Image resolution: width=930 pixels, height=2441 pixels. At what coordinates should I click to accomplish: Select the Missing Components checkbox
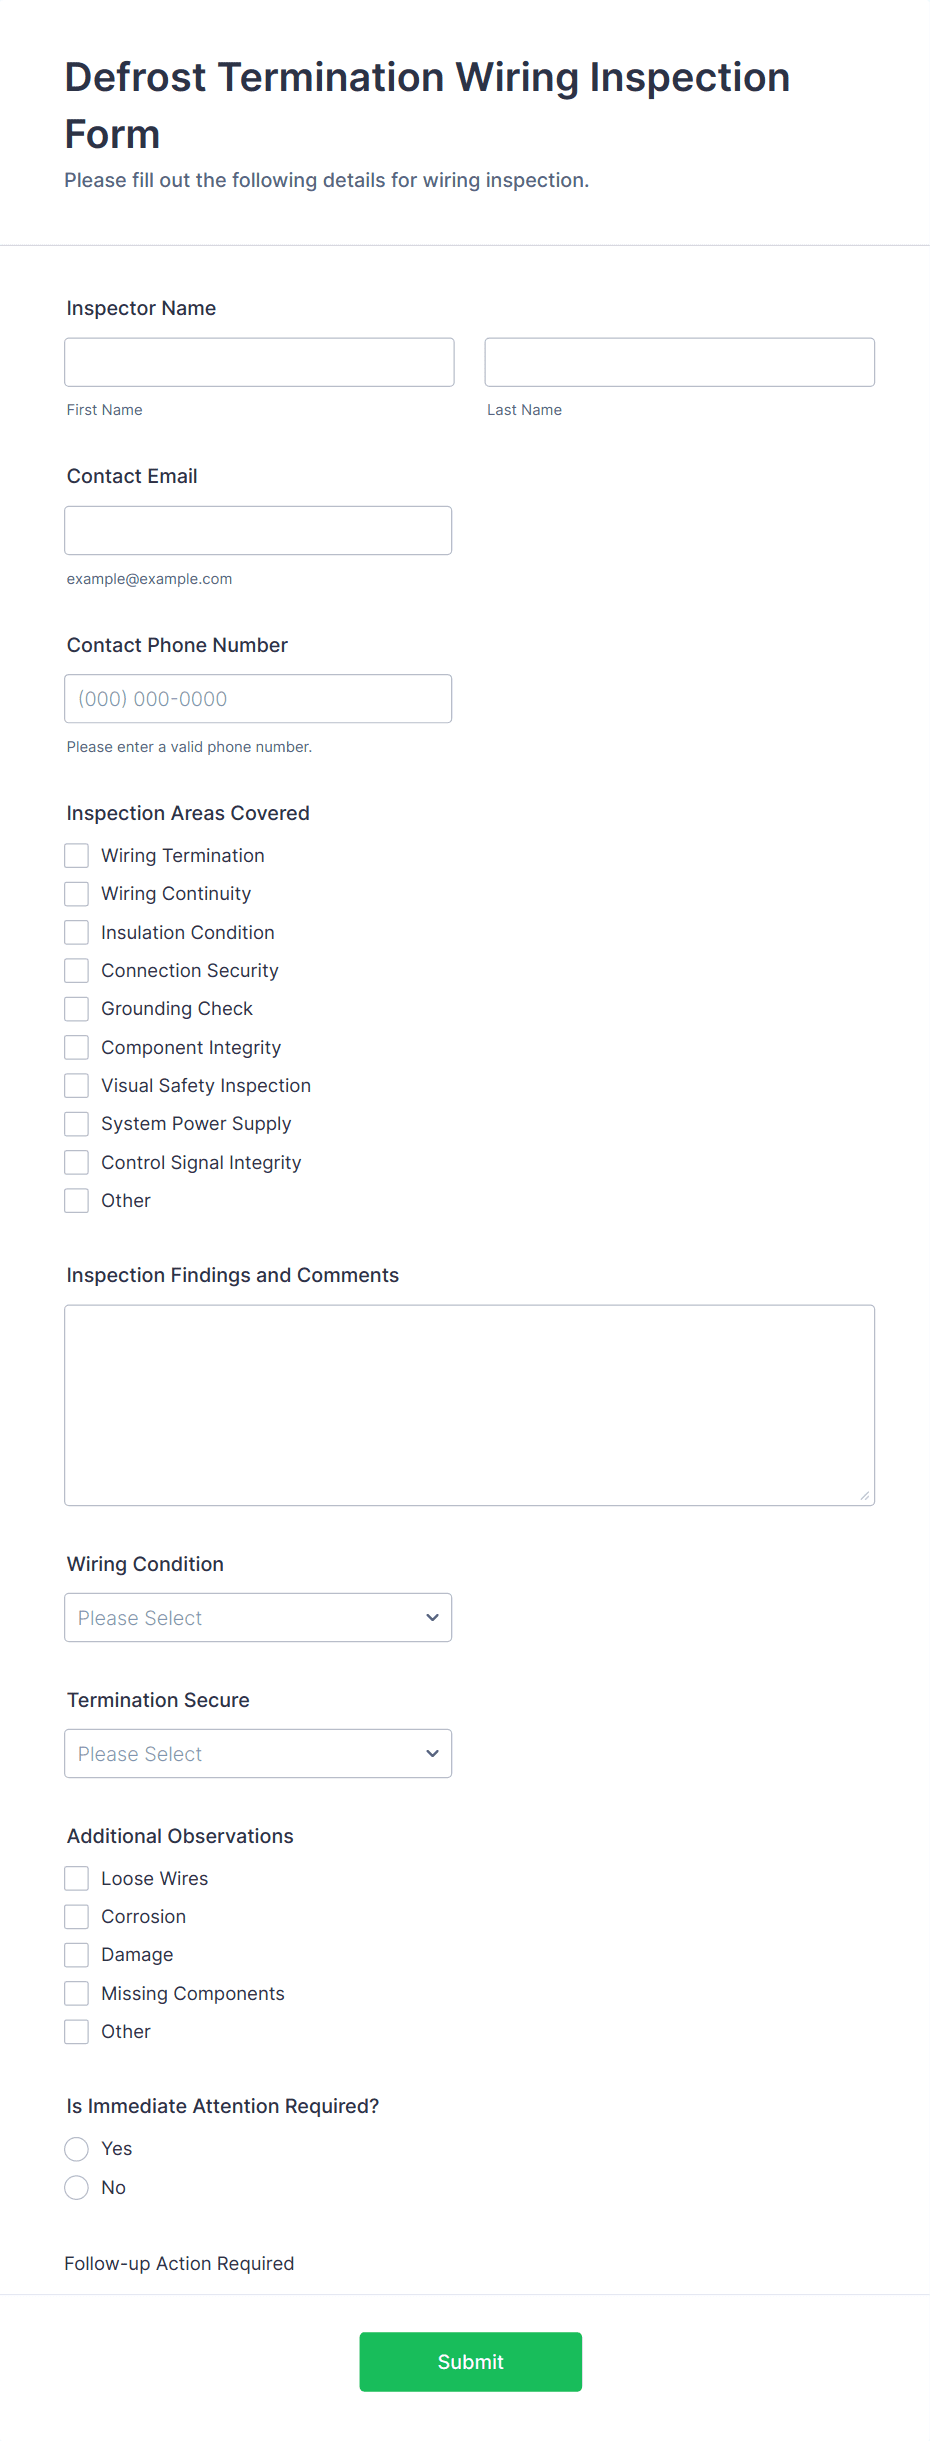pyautogui.click(x=77, y=1994)
